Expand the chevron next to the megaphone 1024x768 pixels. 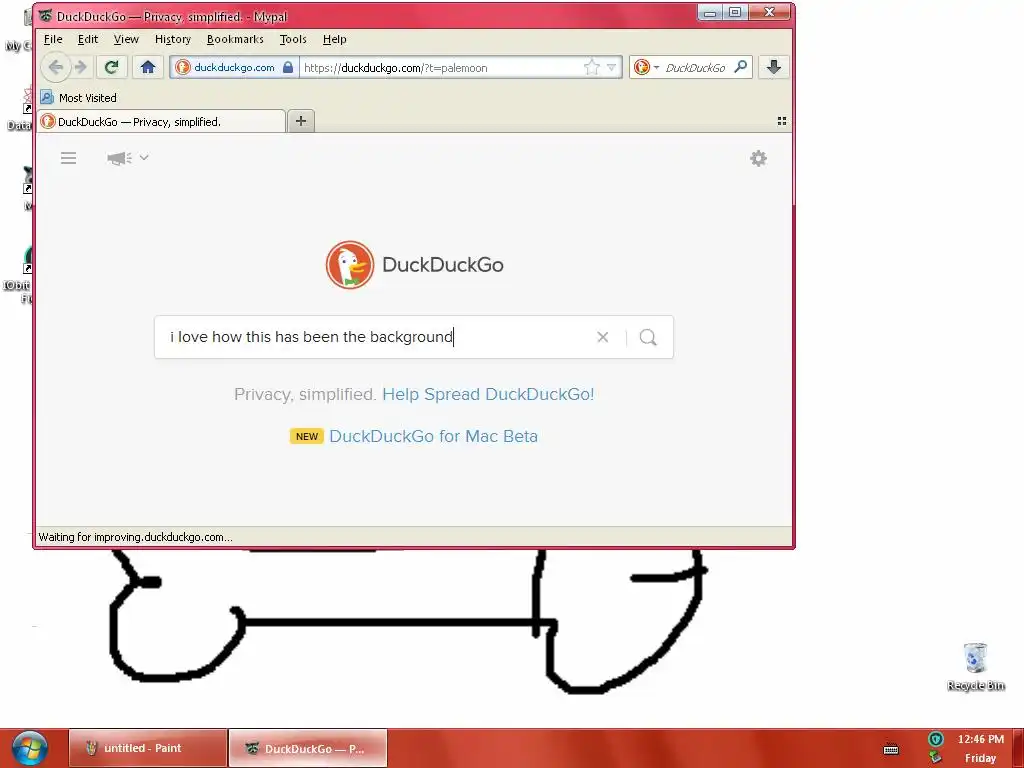[144, 157]
